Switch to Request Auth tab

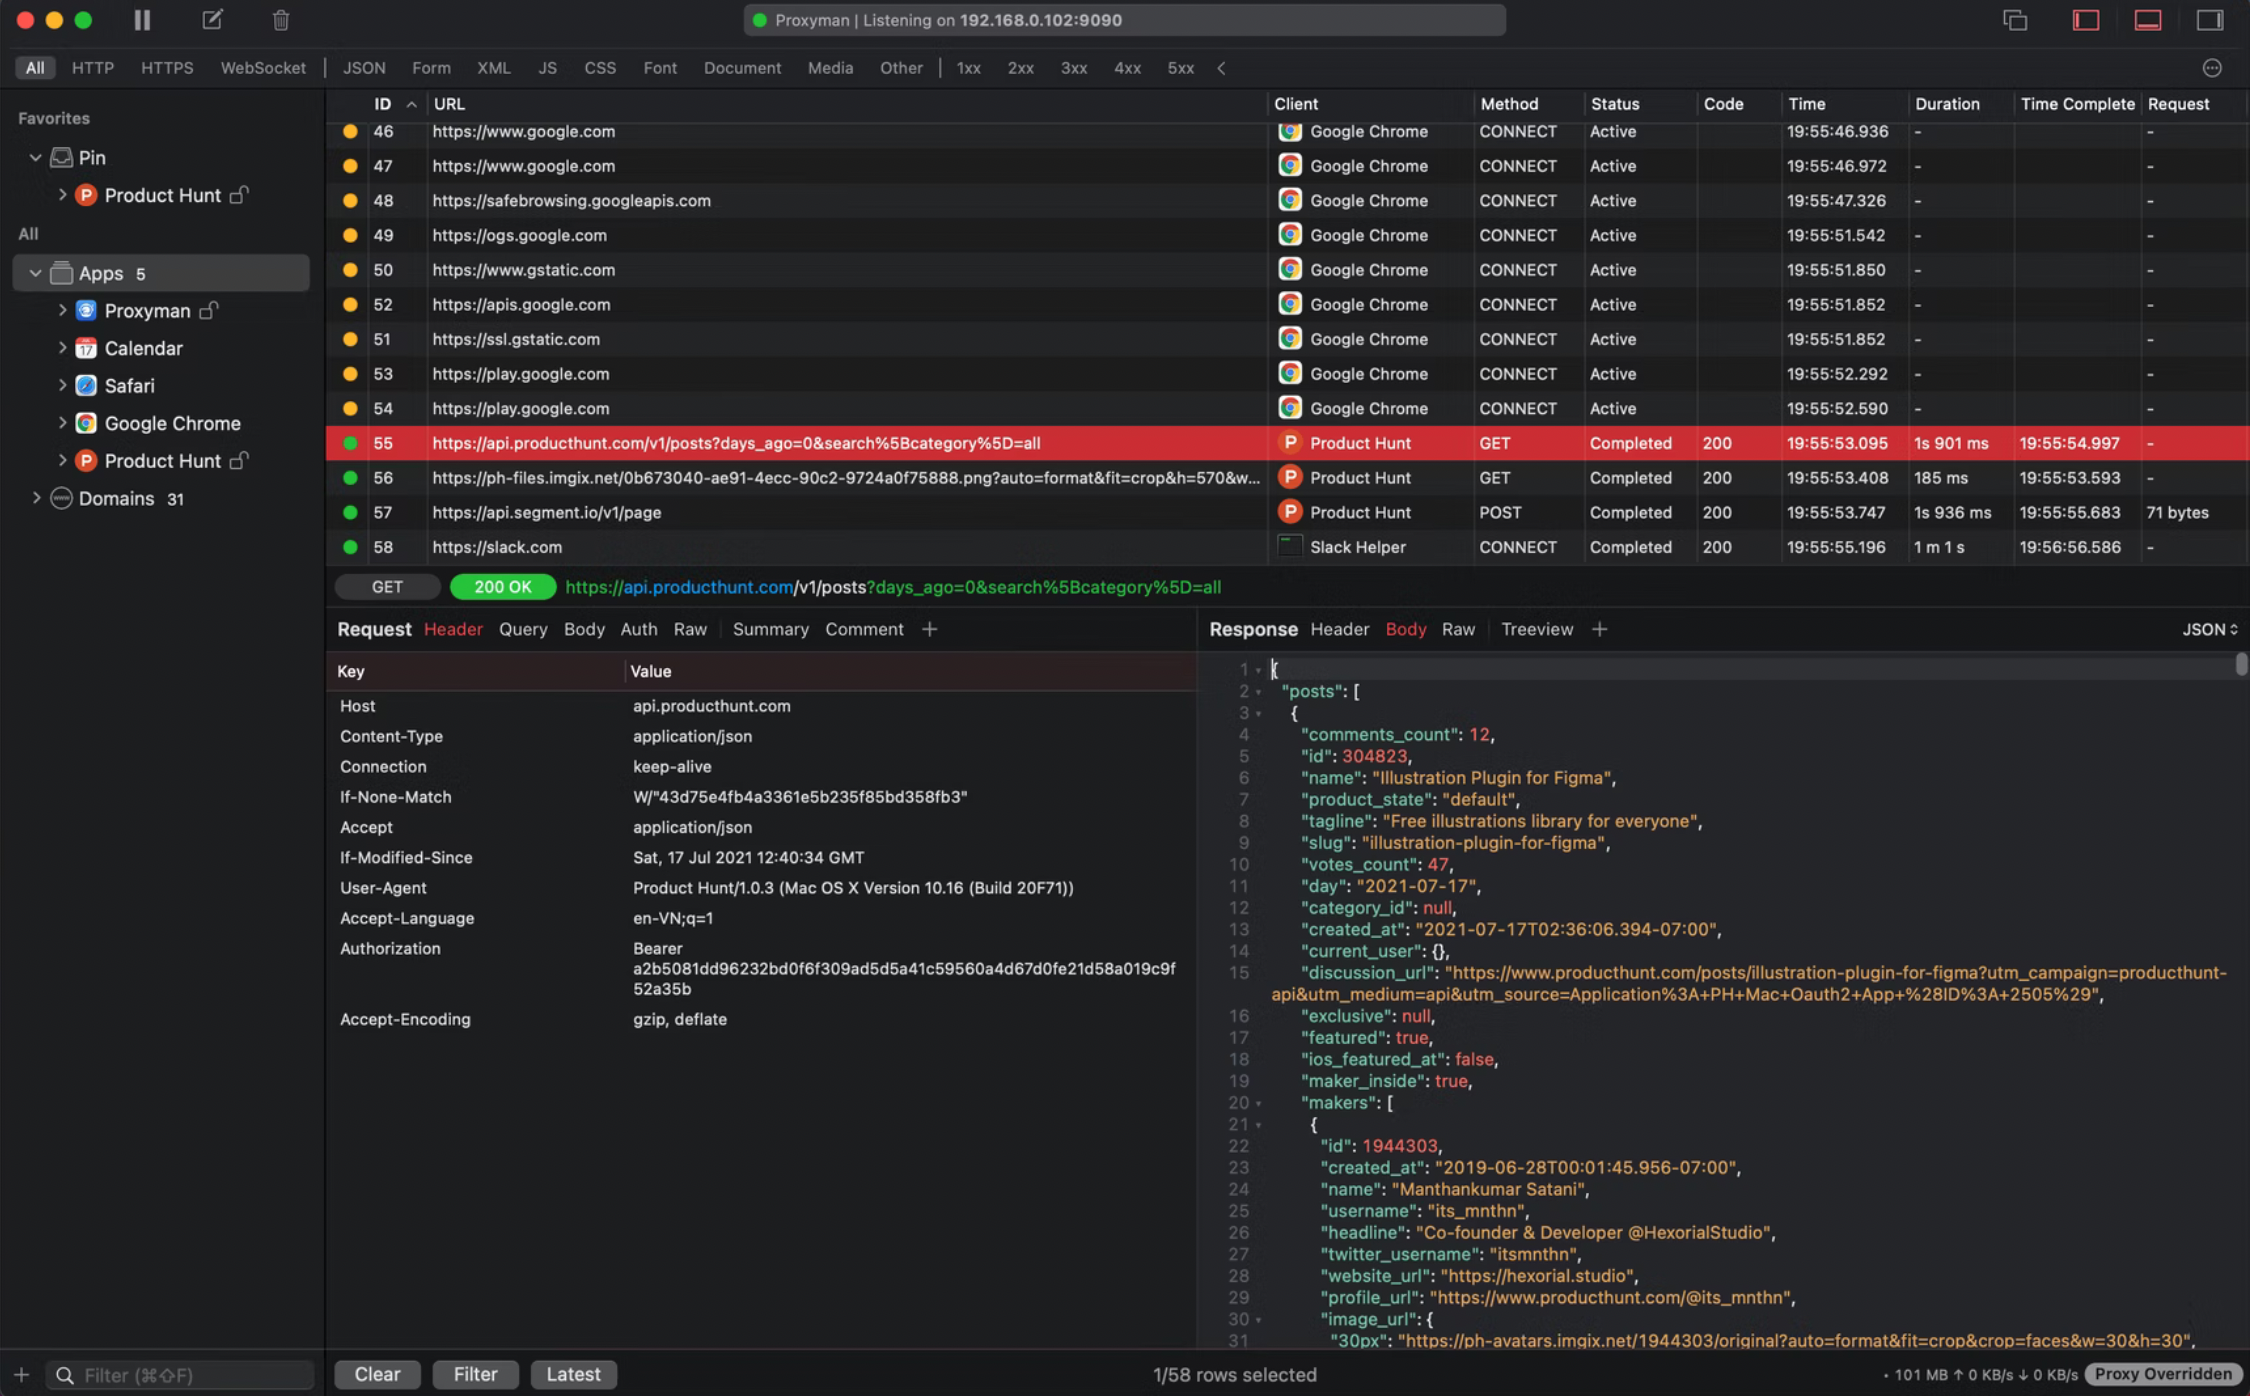(x=638, y=629)
